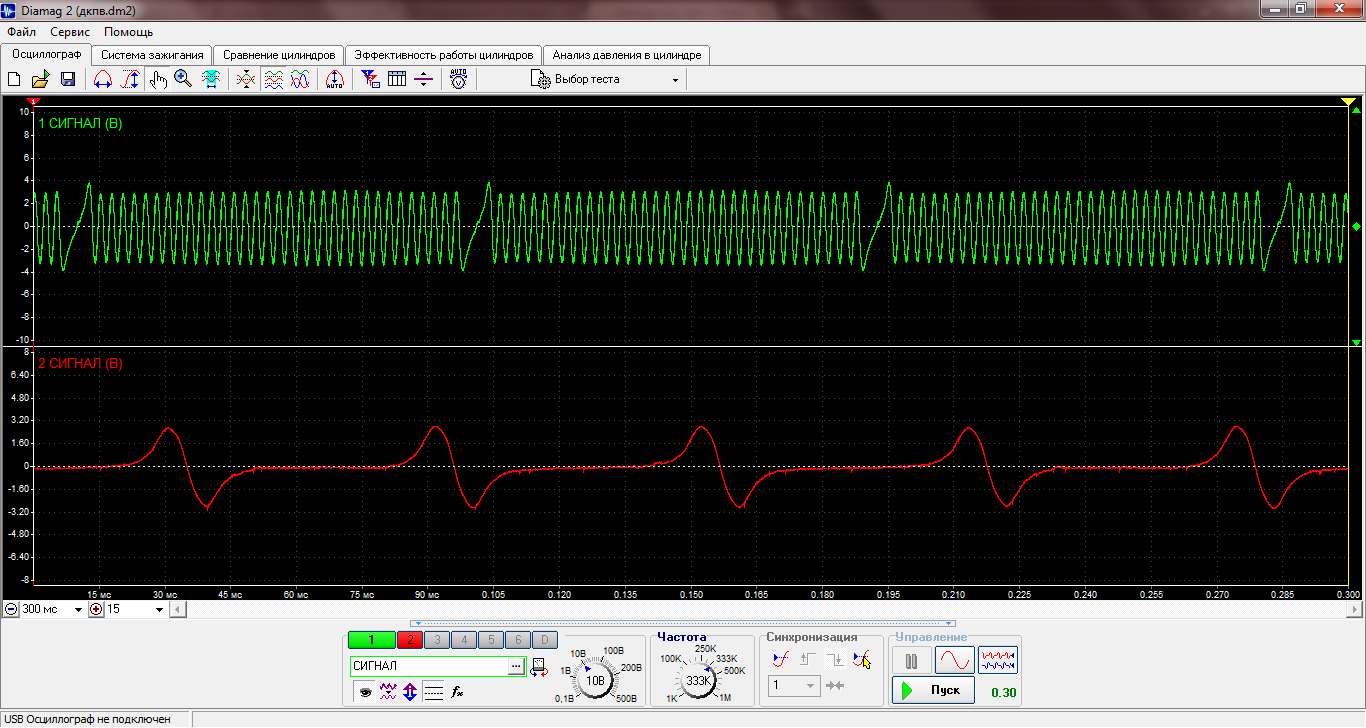Open the 300 мс time scale dropdown
The image size is (1366, 728).
[78, 609]
